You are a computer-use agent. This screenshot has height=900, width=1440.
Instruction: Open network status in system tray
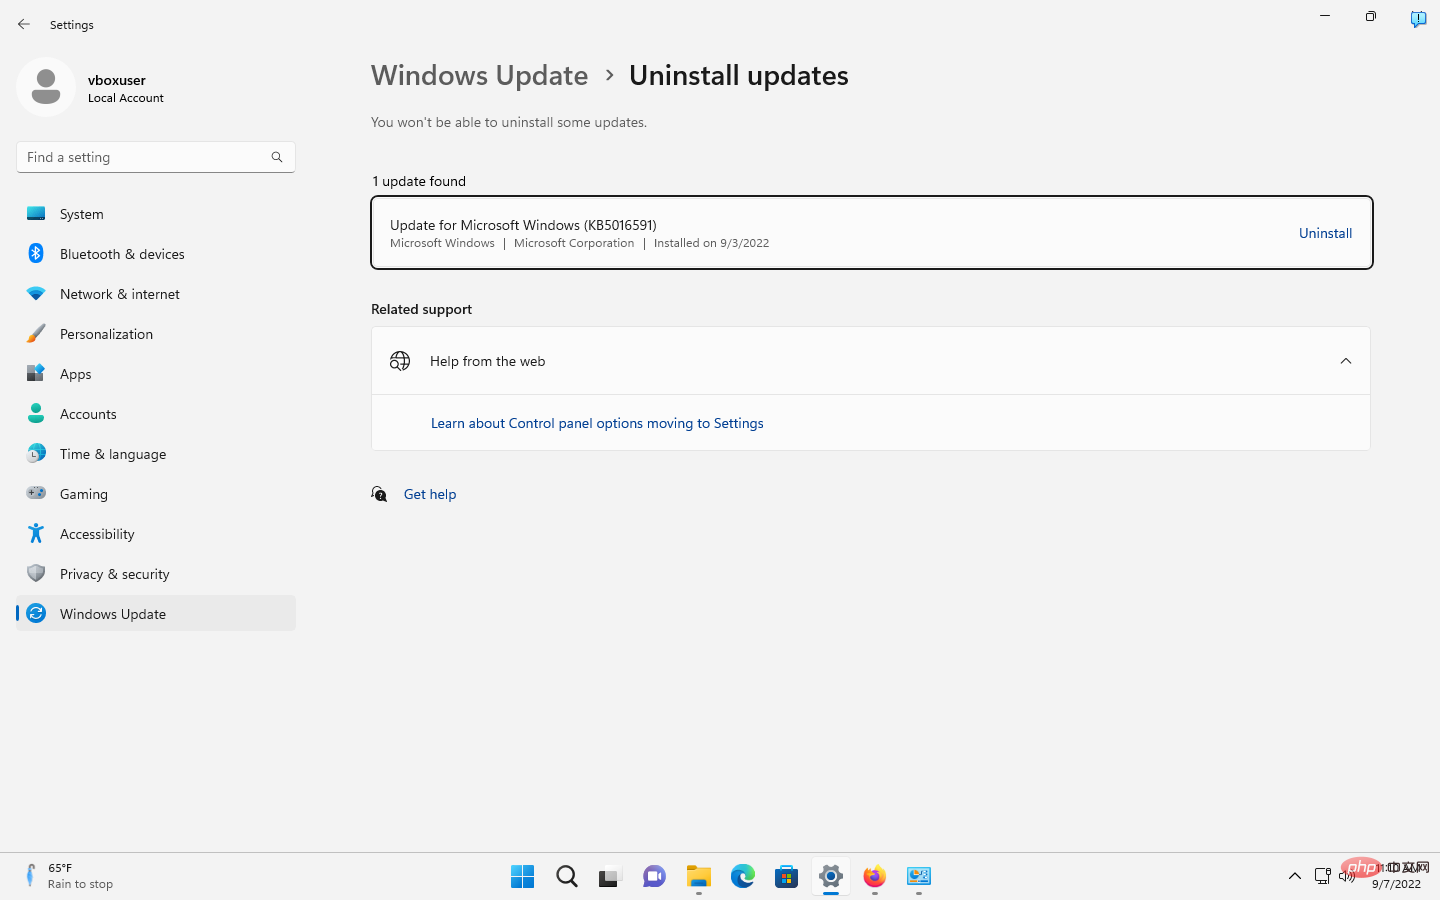[x=1322, y=876]
